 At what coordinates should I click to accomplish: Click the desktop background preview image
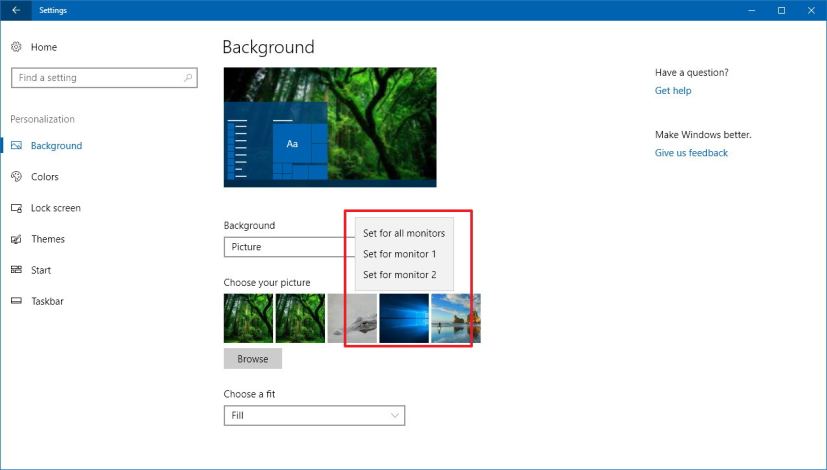tap(330, 127)
